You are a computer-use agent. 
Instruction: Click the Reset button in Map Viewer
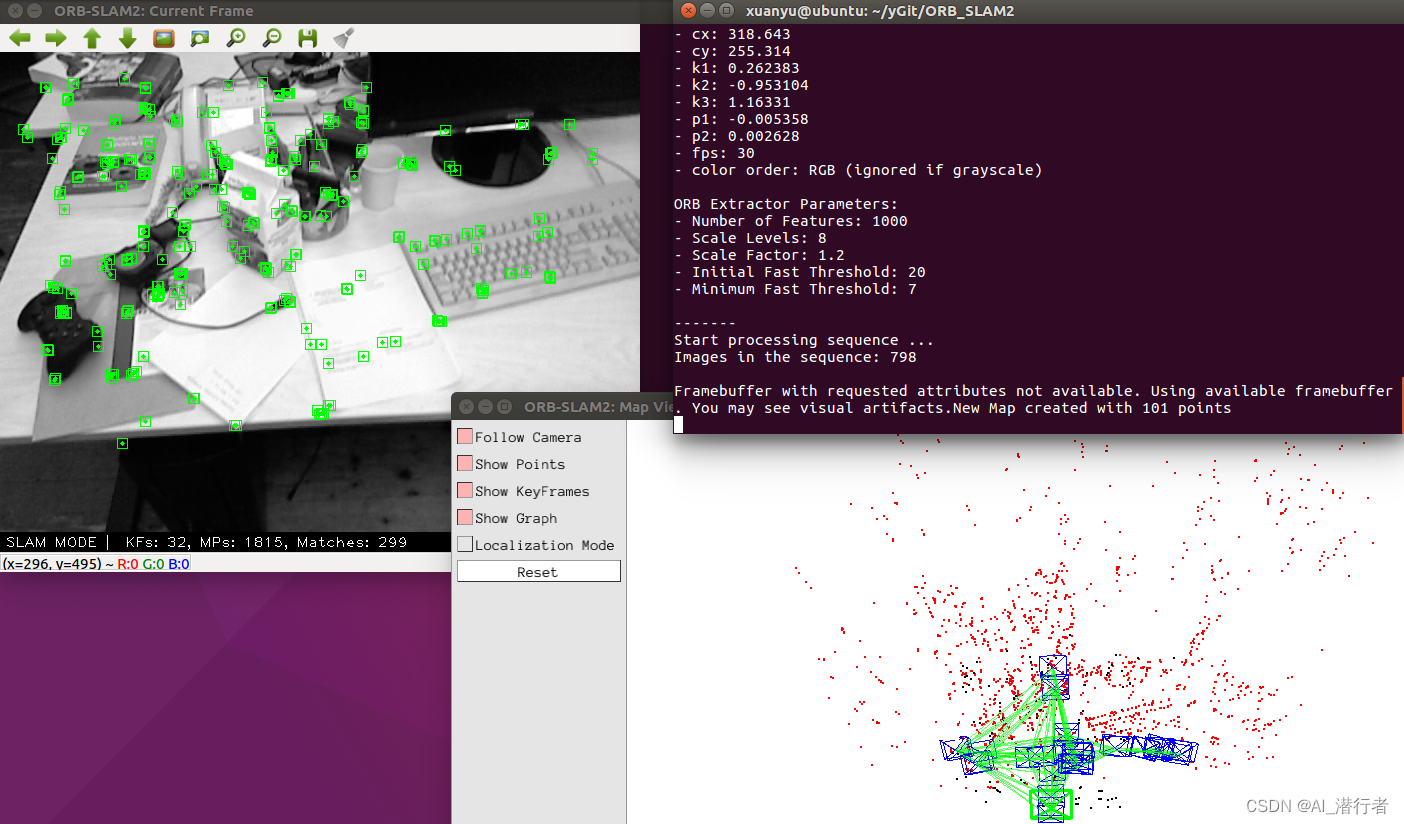(538, 572)
